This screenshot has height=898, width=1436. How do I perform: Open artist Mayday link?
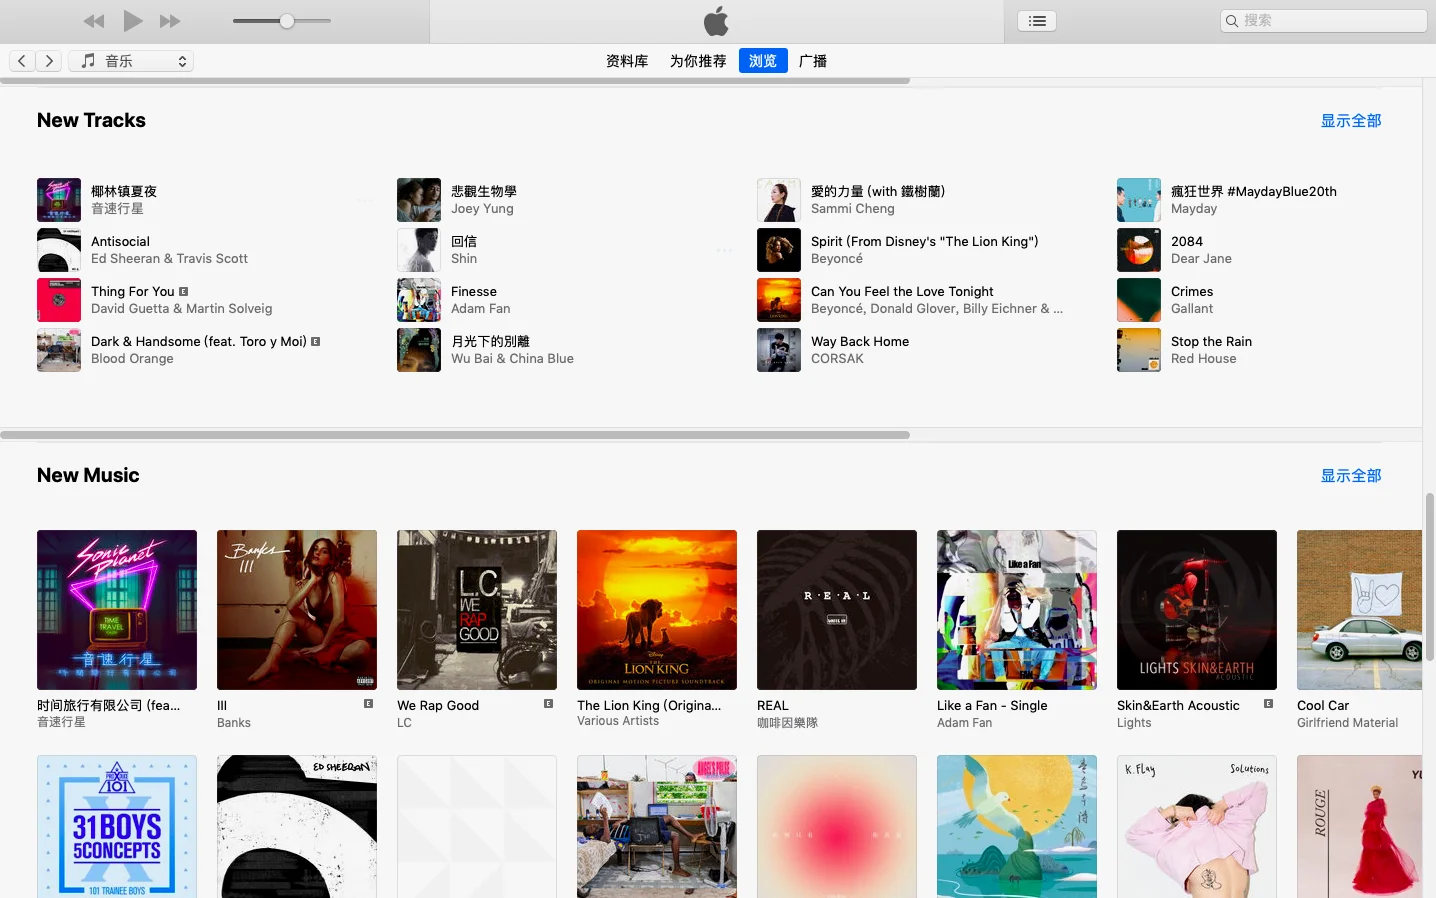coord(1194,209)
